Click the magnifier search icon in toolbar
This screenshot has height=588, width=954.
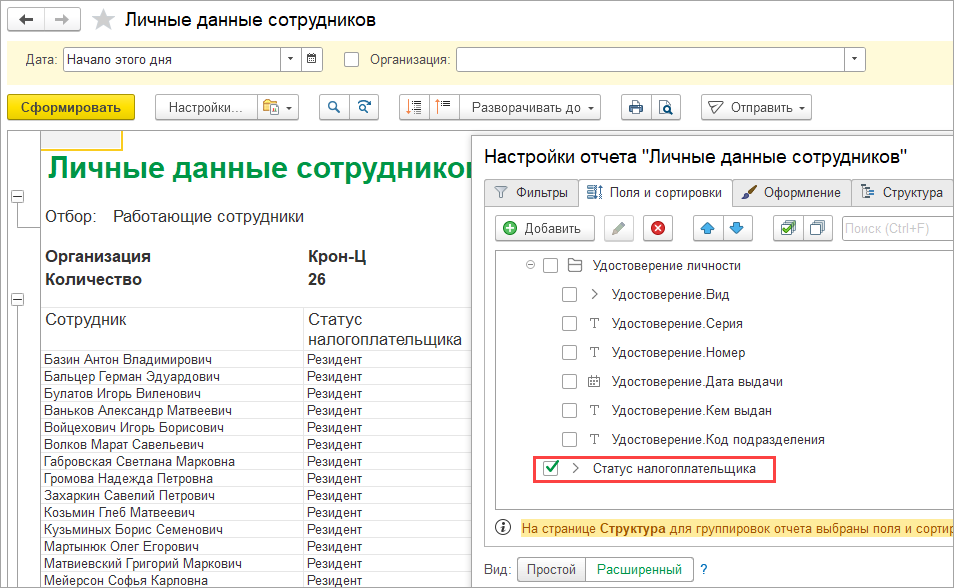tap(334, 107)
